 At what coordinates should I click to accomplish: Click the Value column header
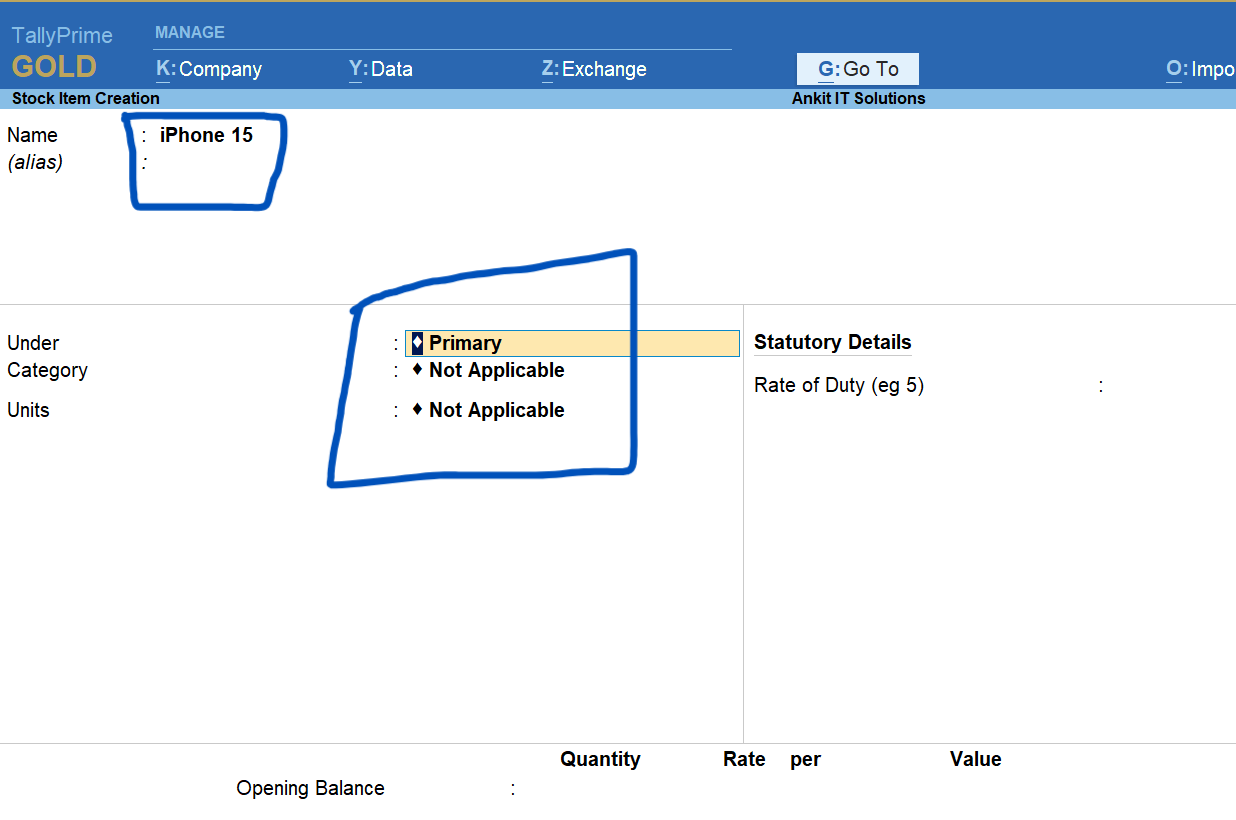pyautogui.click(x=976, y=759)
